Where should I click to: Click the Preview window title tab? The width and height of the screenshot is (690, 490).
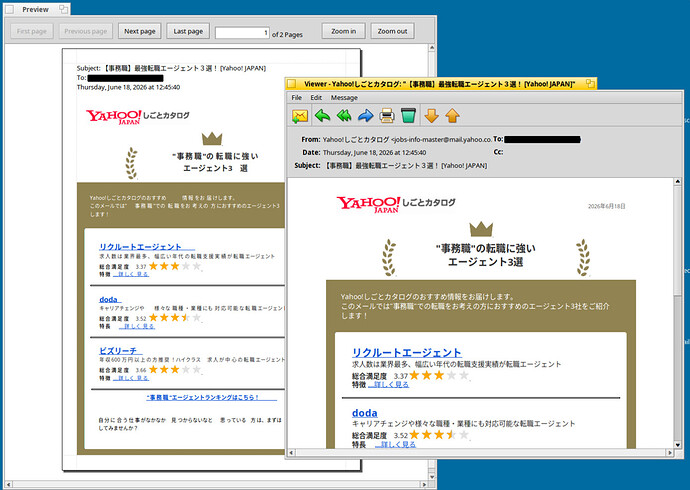[x=36, y=9]
